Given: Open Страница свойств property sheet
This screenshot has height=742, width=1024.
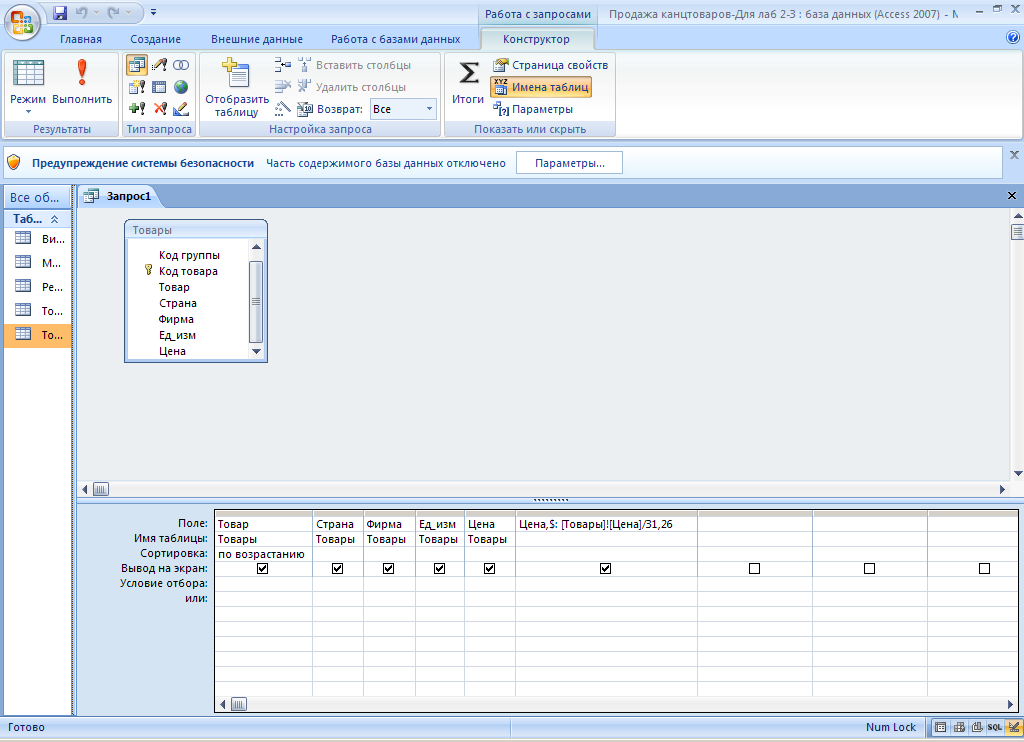Looking at the screenshot, I should click(550, 65).
